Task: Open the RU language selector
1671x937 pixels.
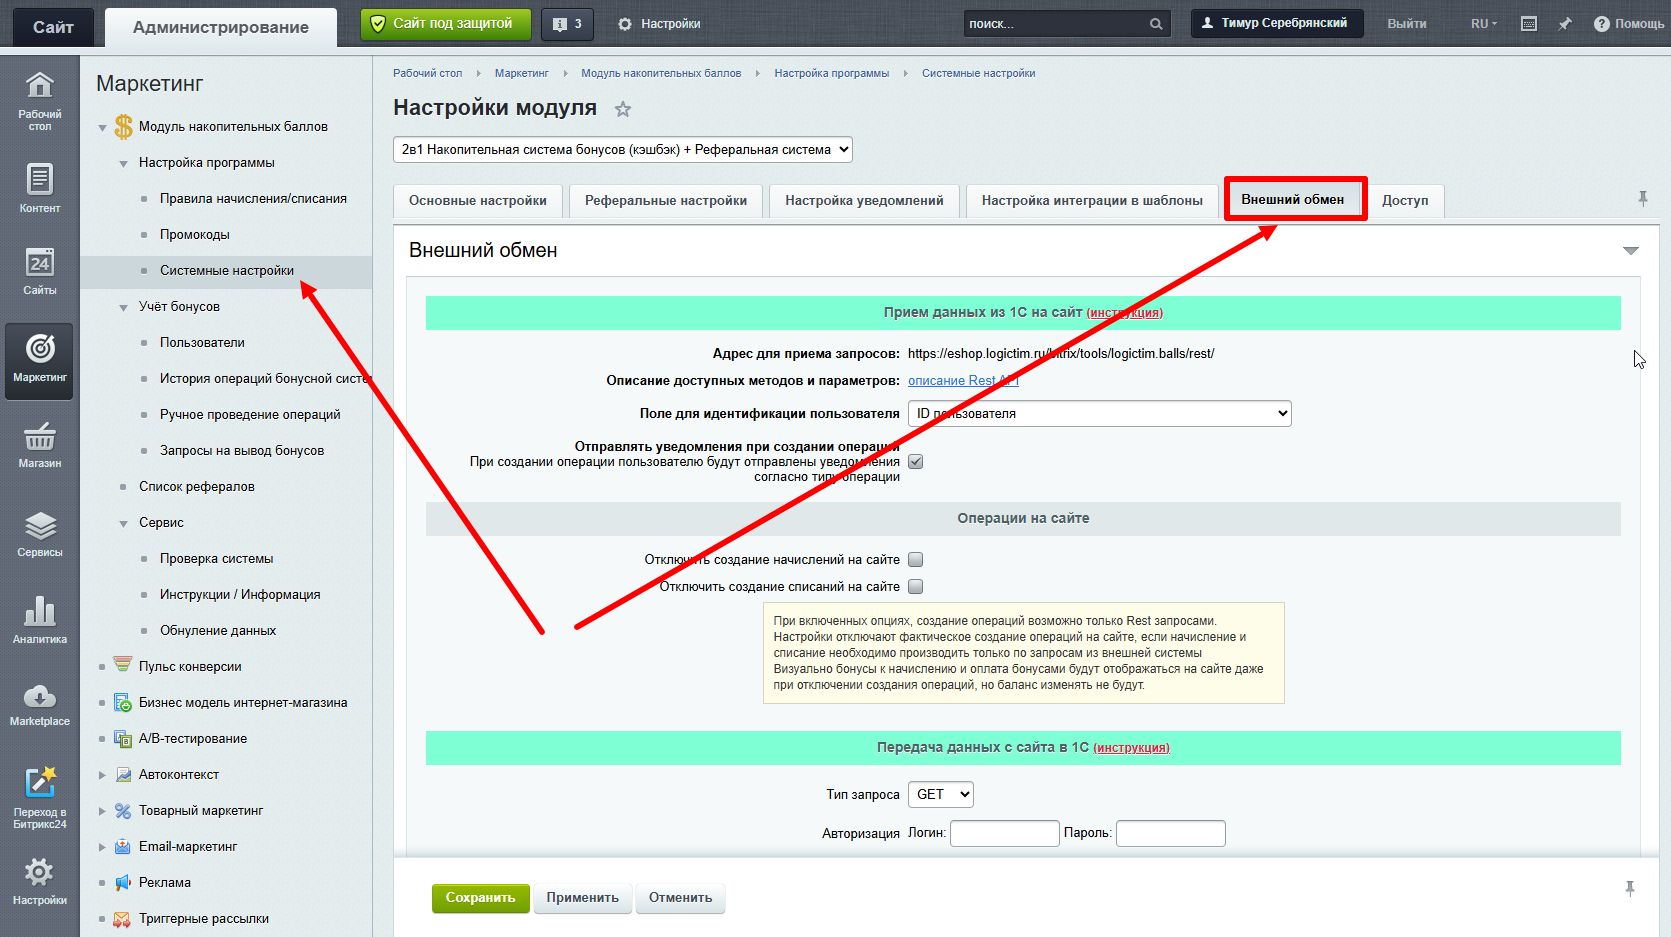Action: click(x=1484, y=23)
